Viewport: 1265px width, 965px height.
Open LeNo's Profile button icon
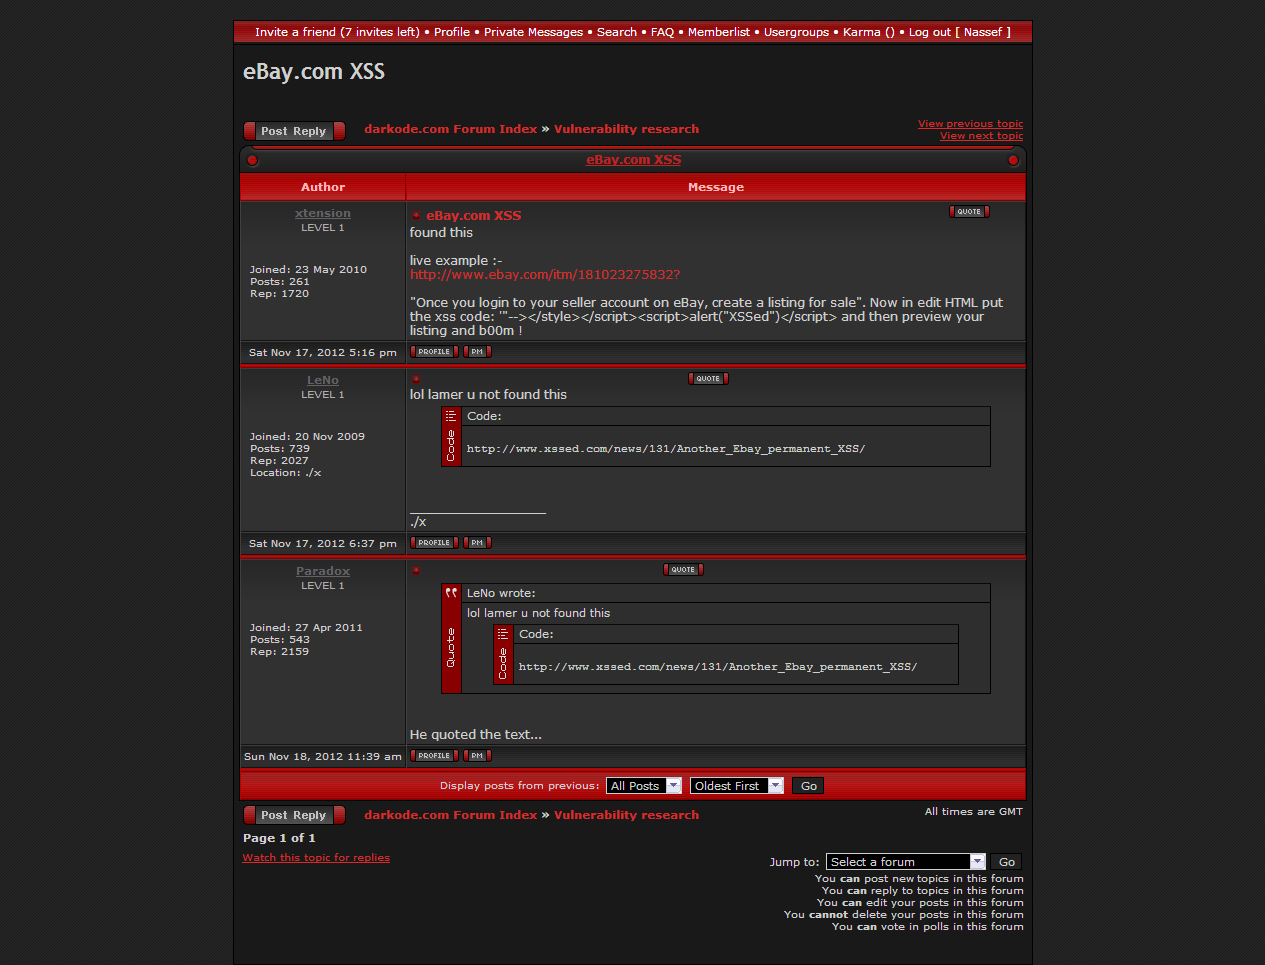[434, 543]
